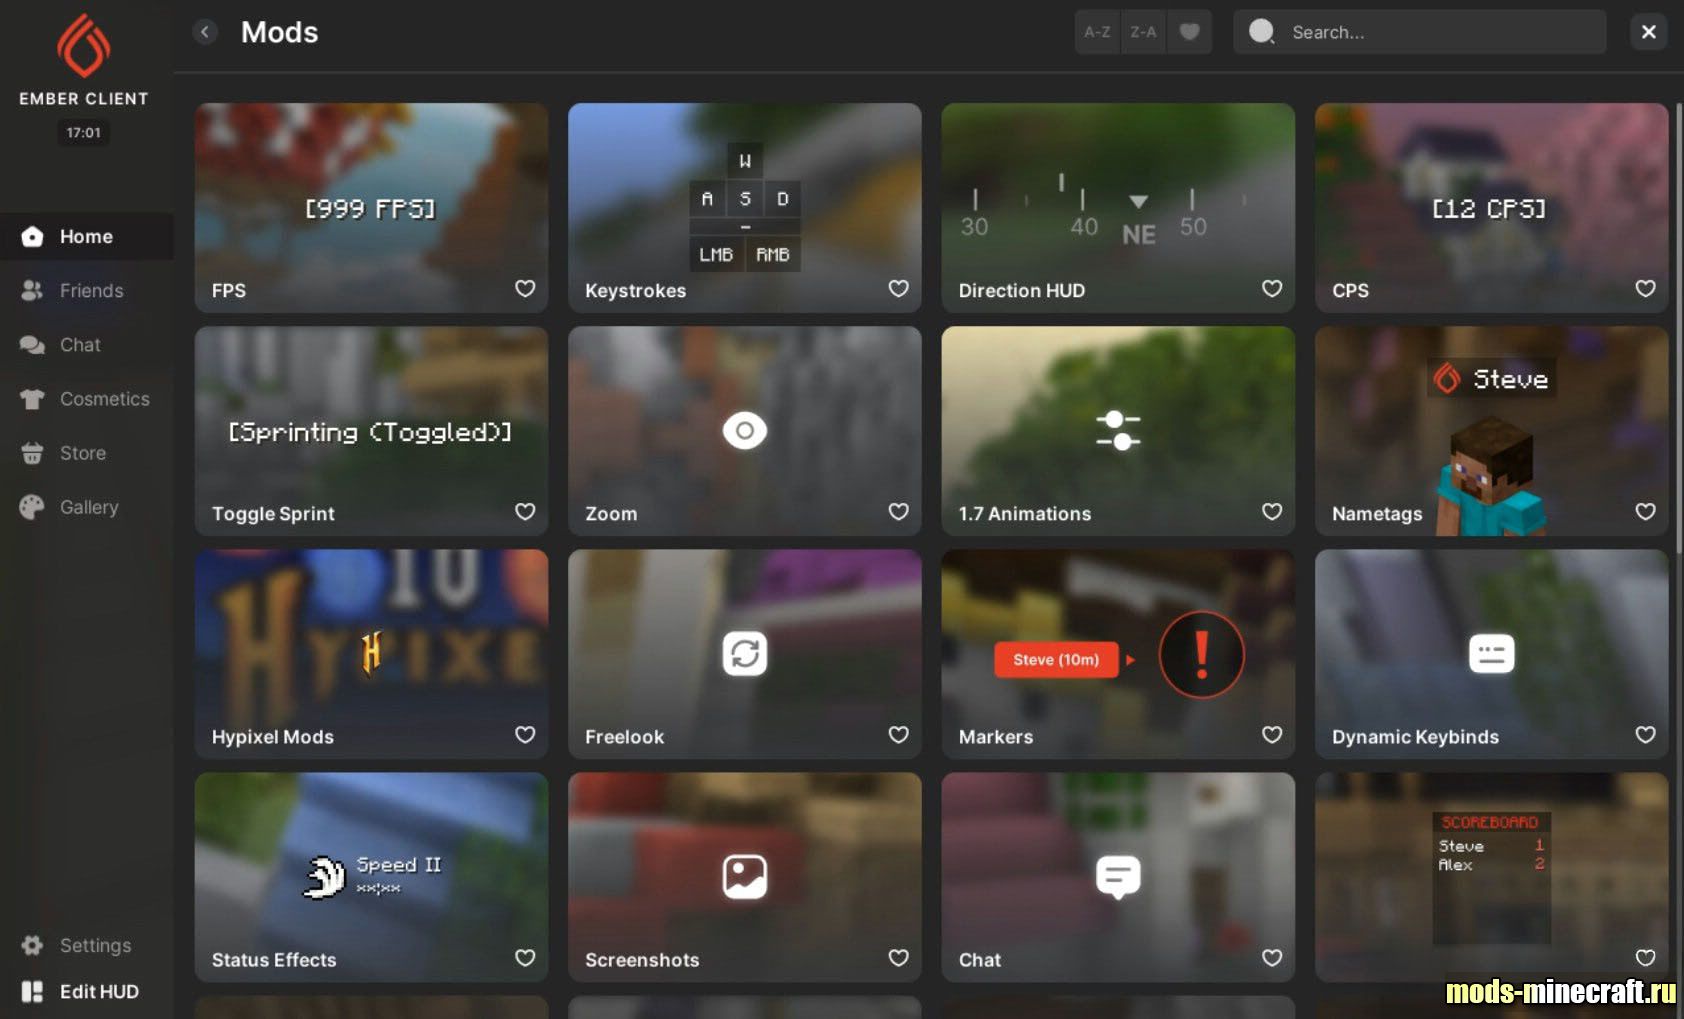This screenshot has height=1019, width=1684.
Task: Open Settings from sidebar
Action: (x=87, y=945)
